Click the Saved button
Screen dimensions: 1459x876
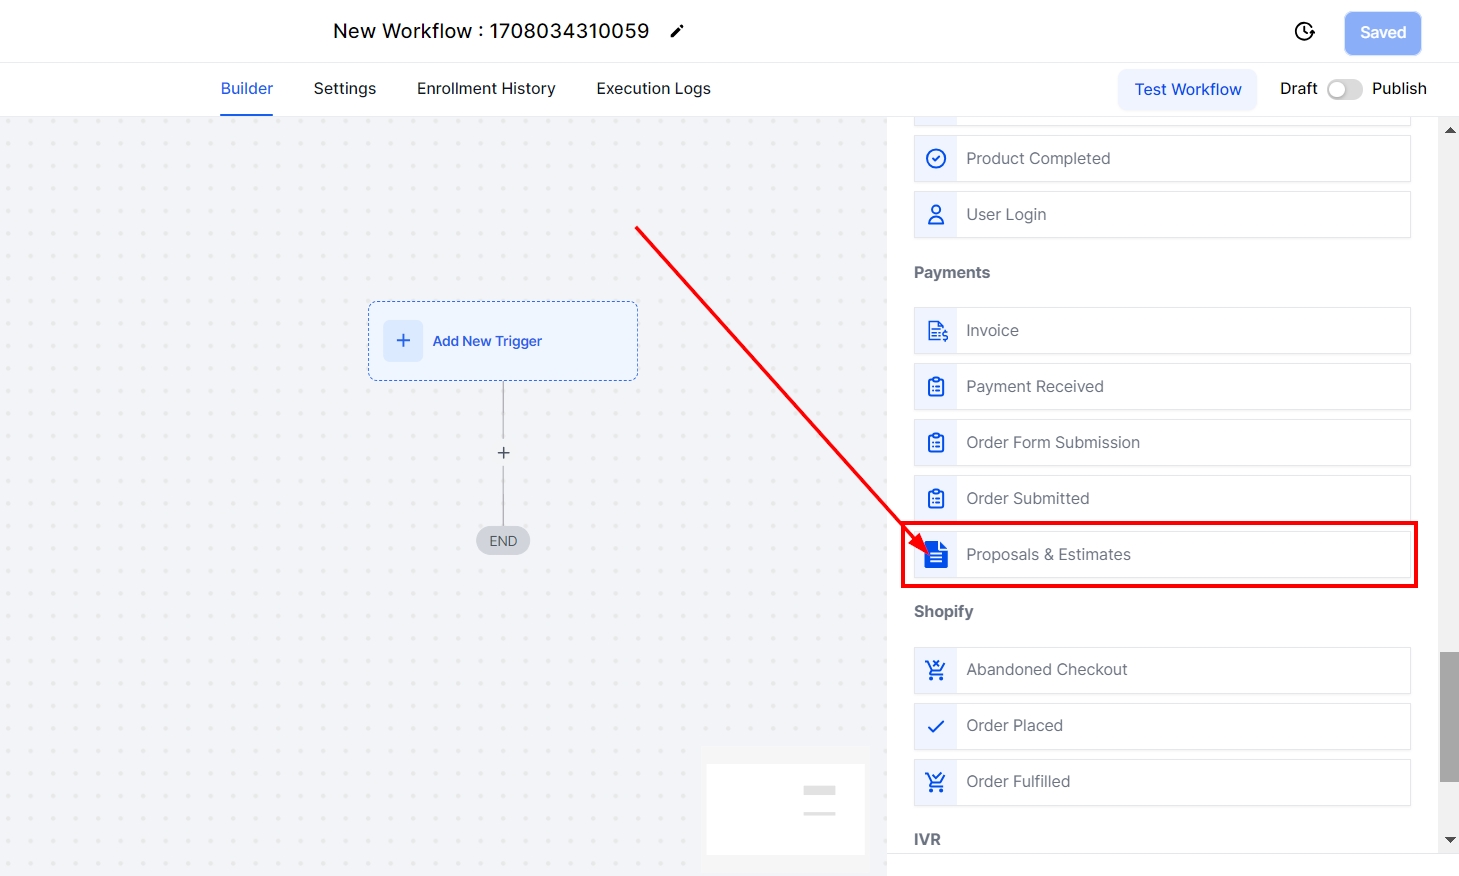coord(1382,33)
